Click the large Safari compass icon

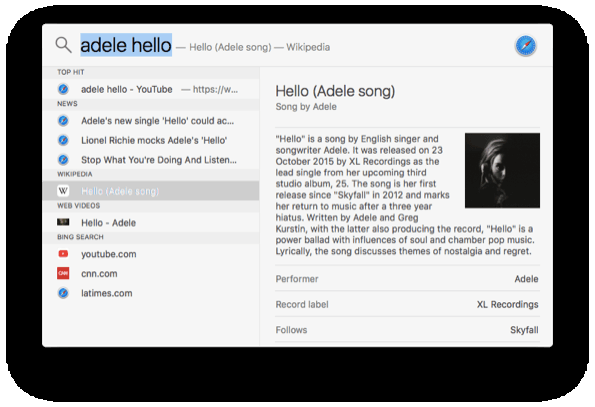tap(525, 46)
